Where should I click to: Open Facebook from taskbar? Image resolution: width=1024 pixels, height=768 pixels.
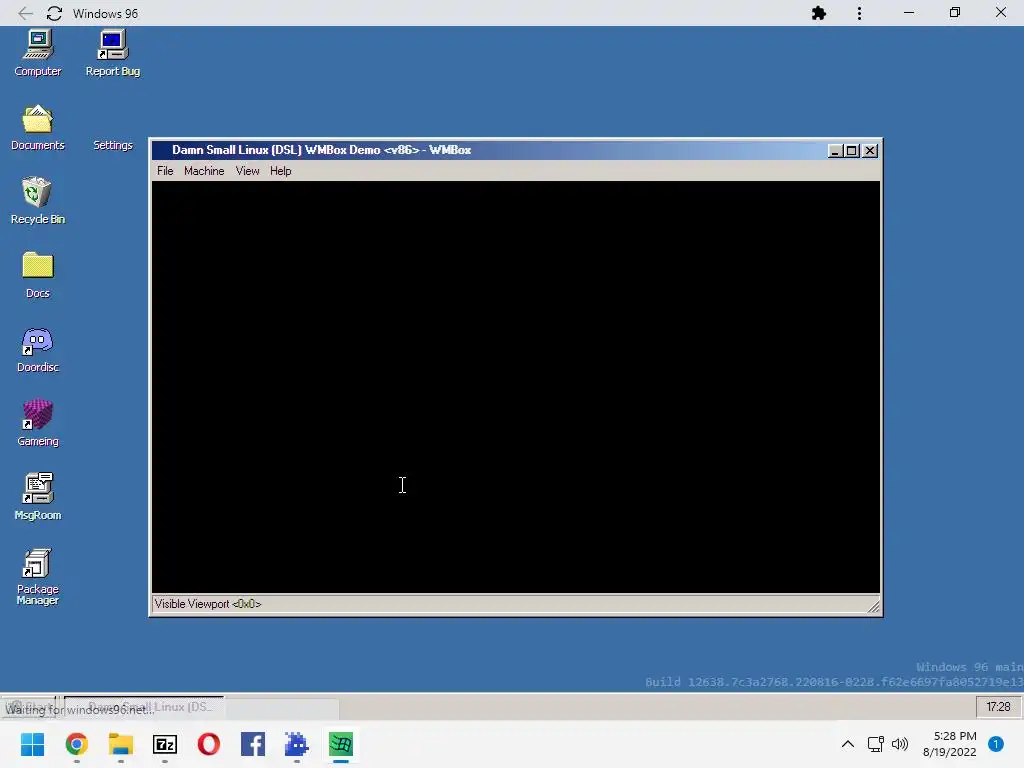pos(253,744)
